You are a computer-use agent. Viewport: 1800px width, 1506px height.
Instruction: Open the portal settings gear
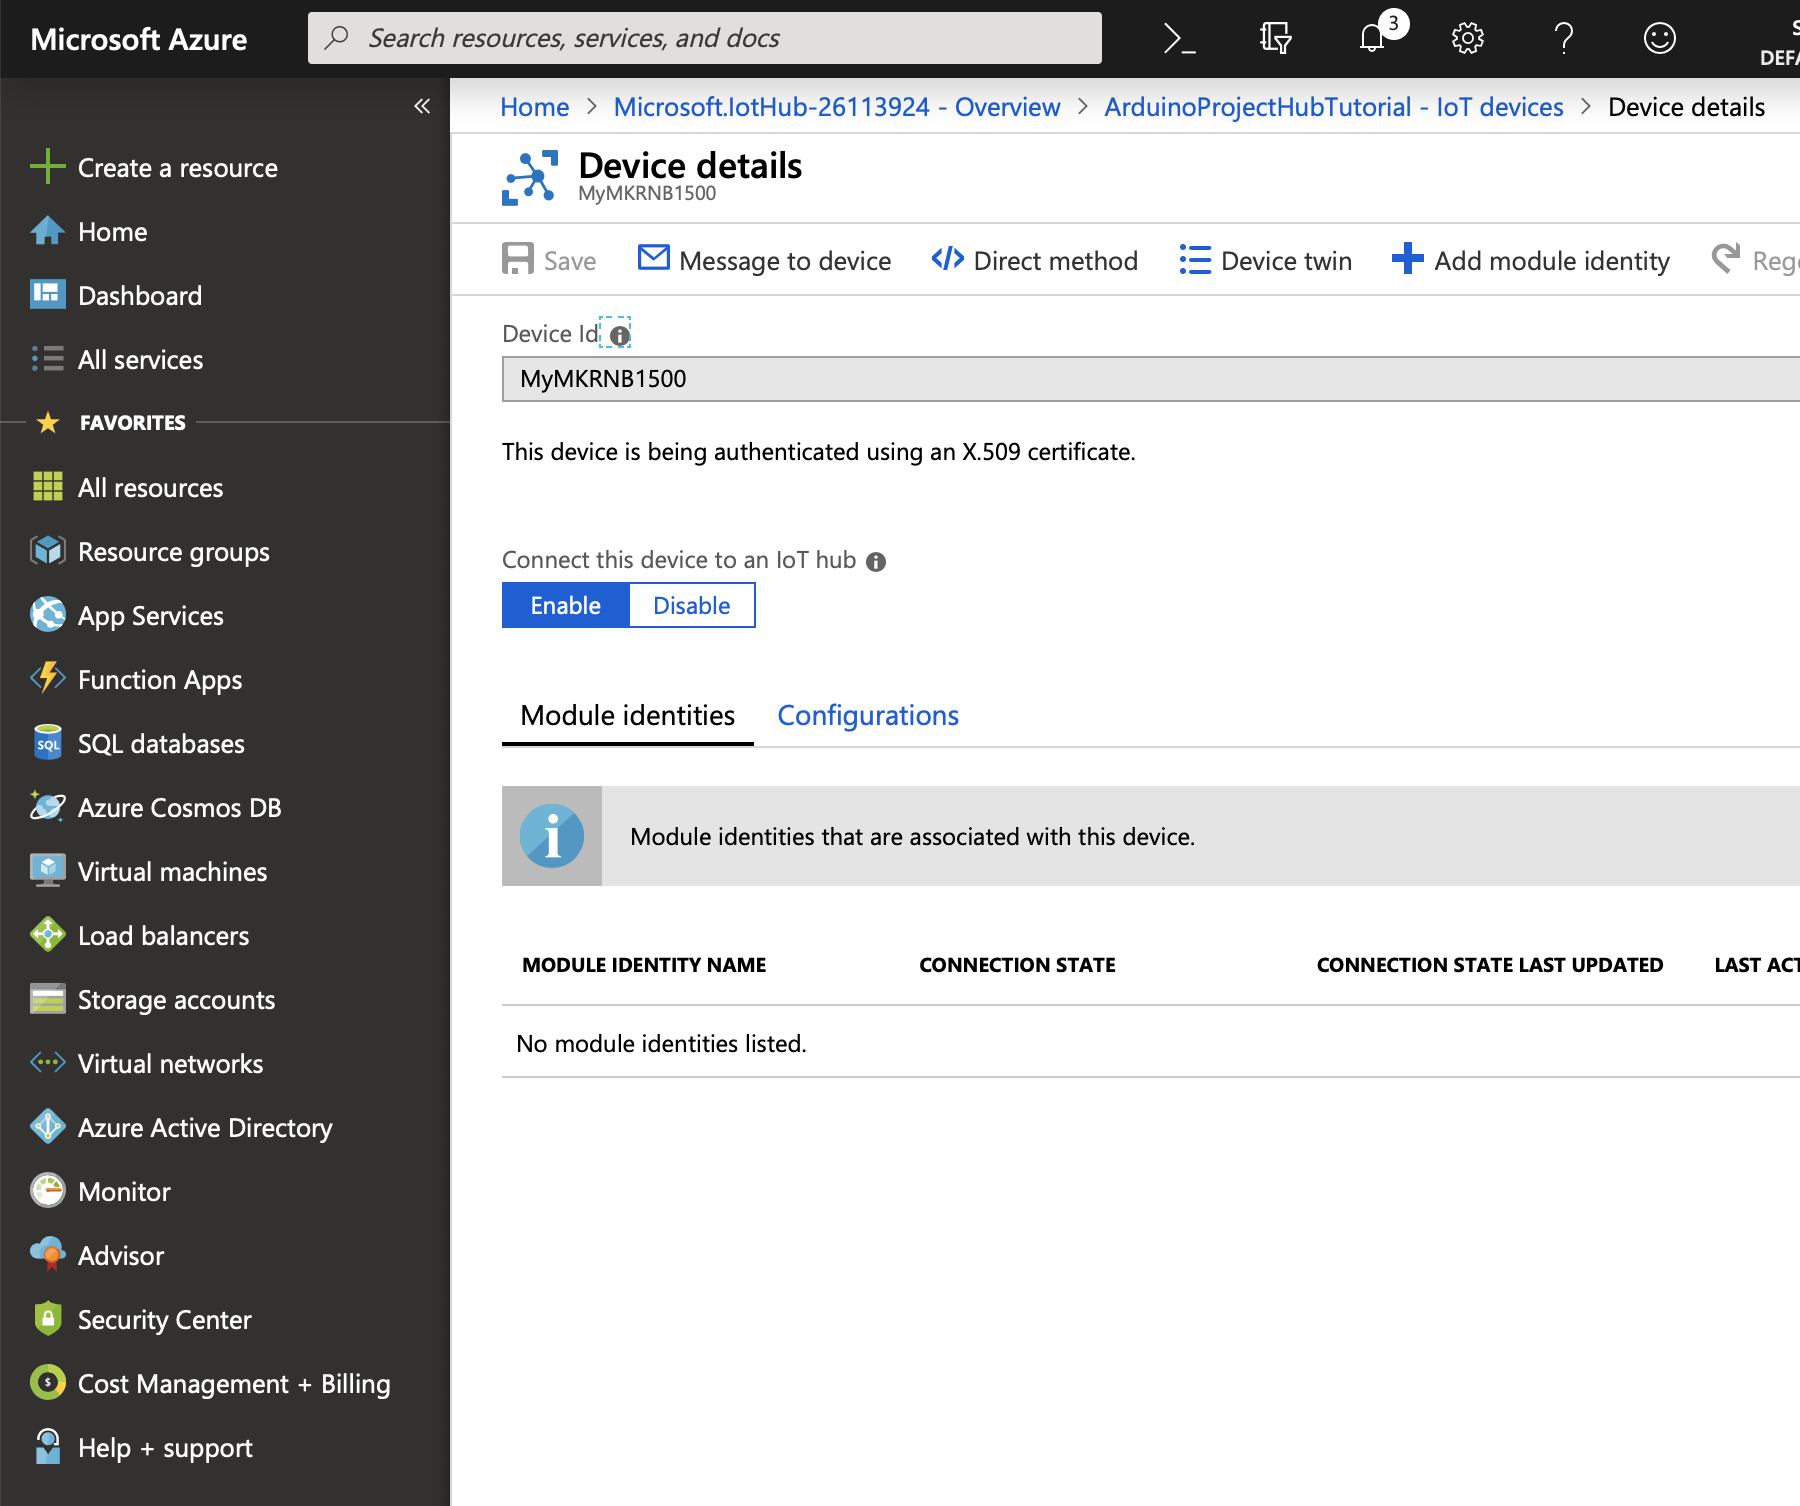click(x=1467, y=38)
